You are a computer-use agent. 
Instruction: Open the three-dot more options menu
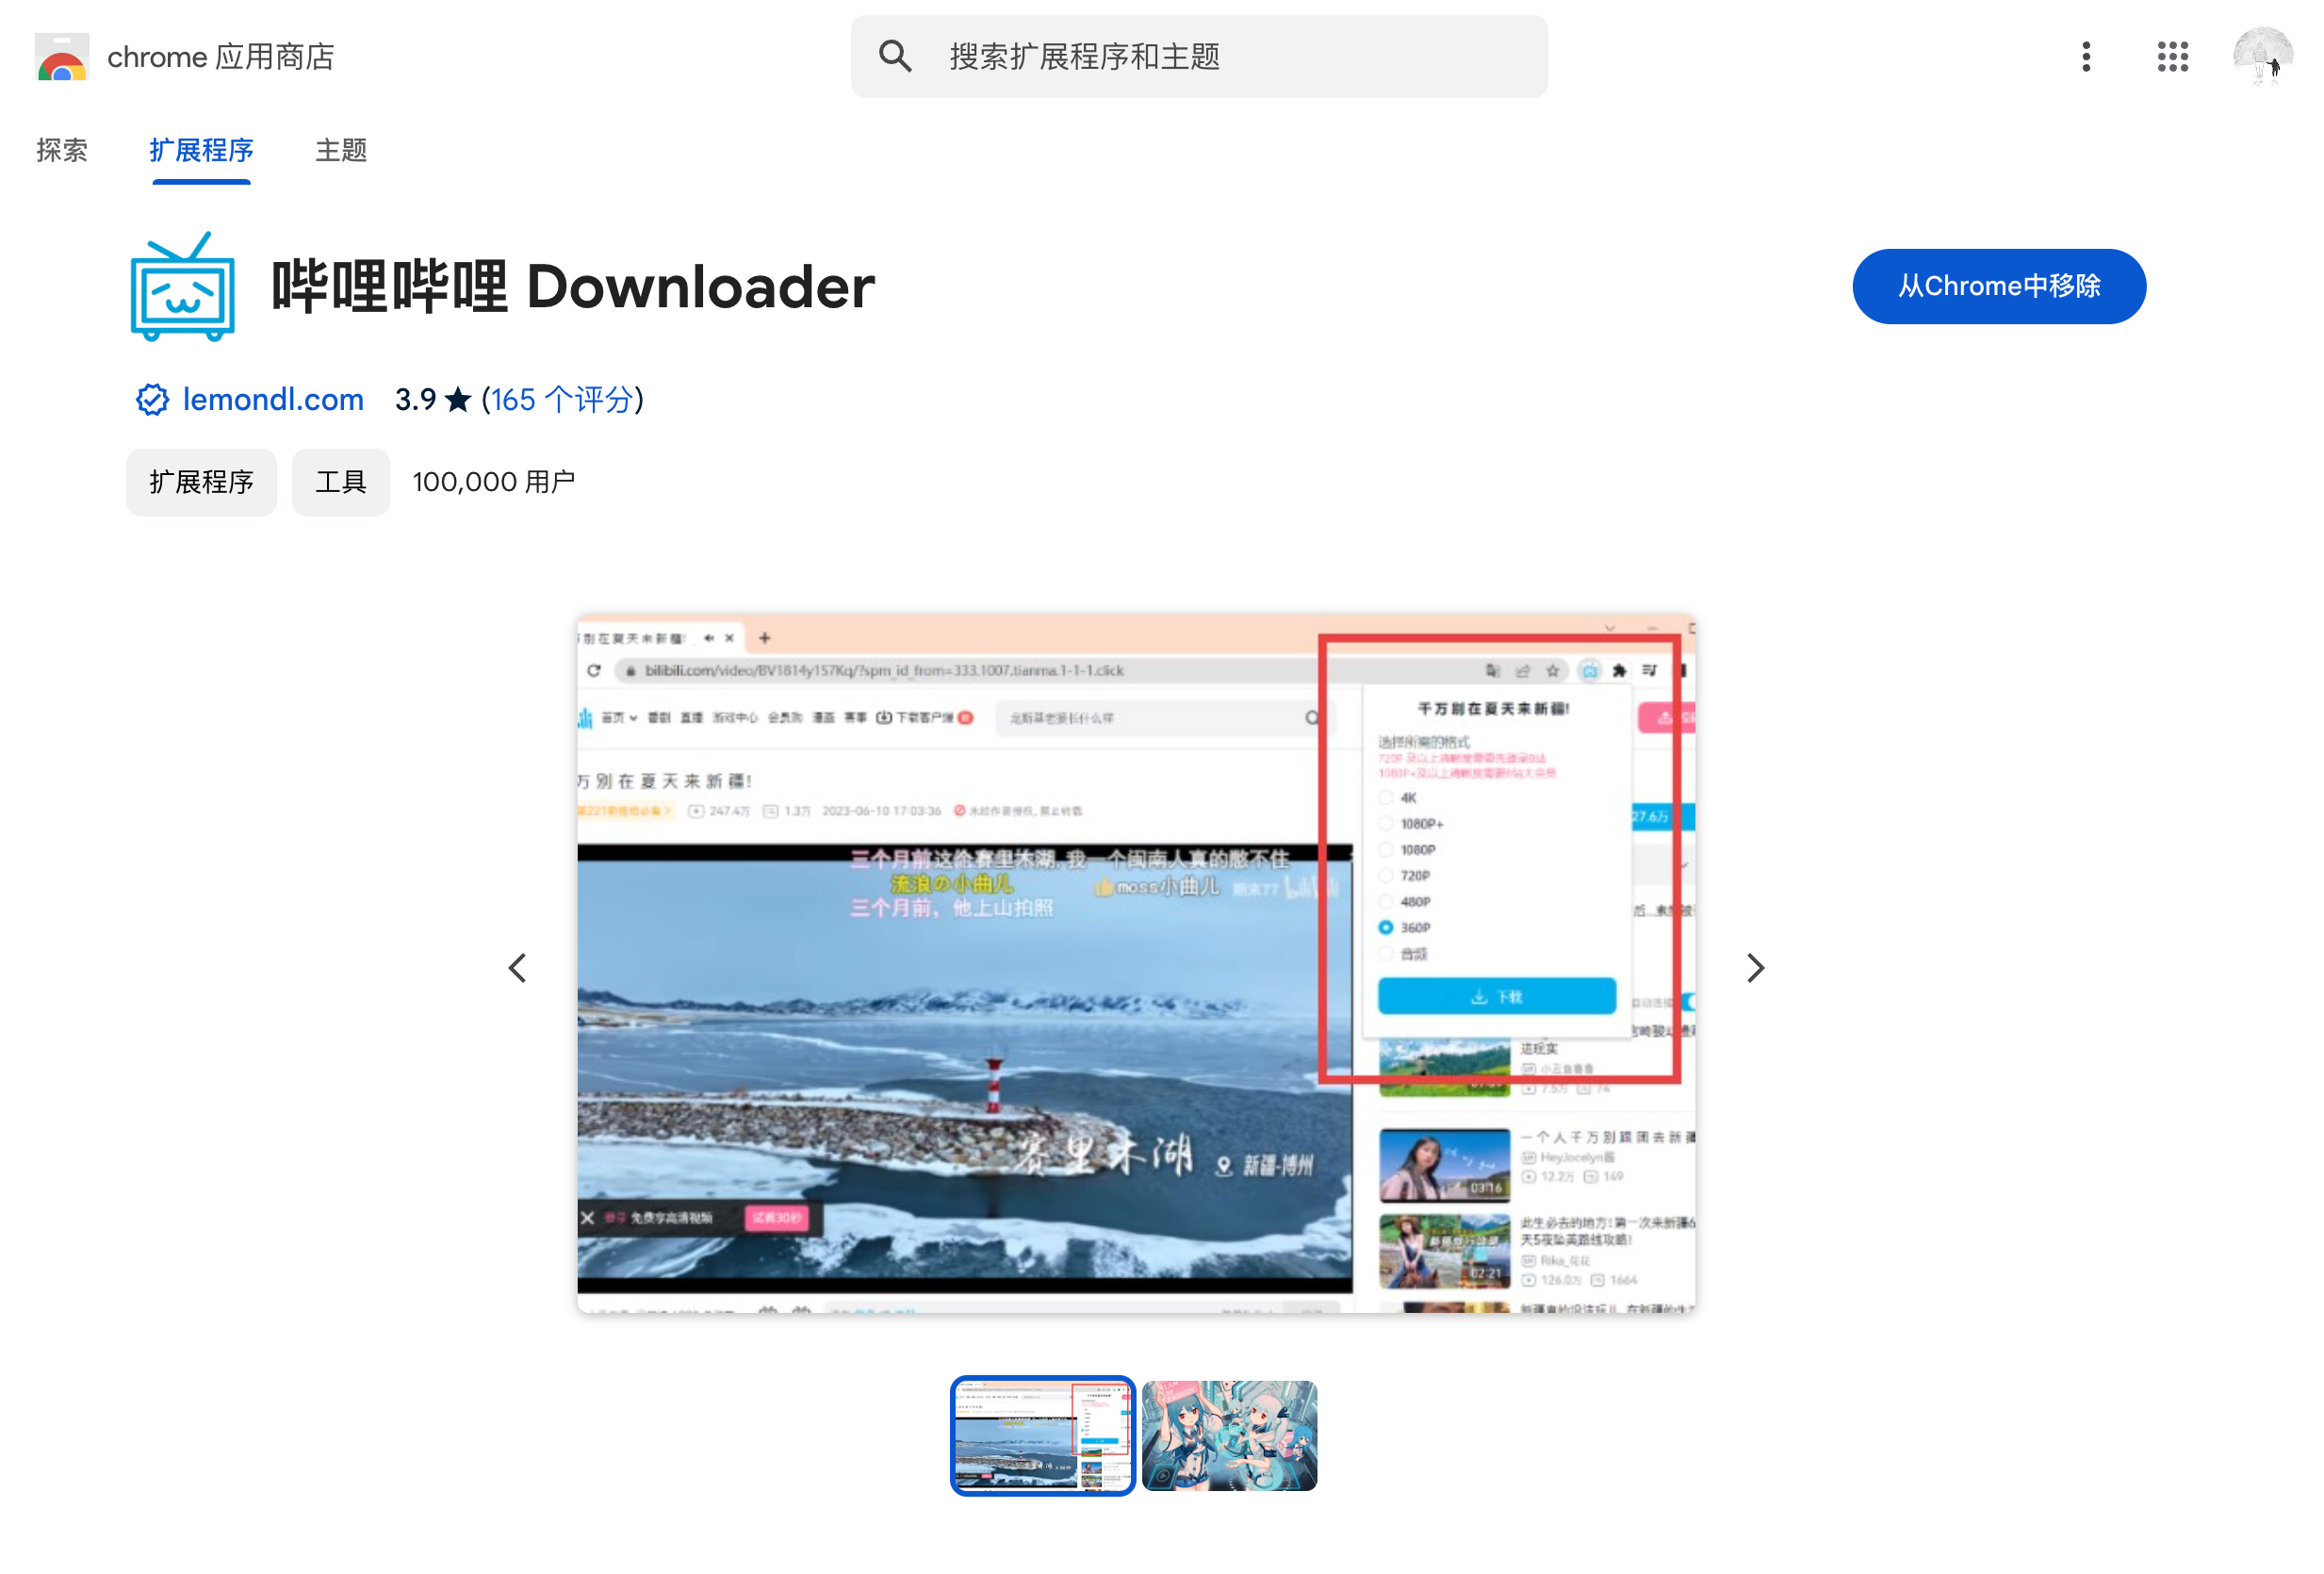click(2086, 57)
